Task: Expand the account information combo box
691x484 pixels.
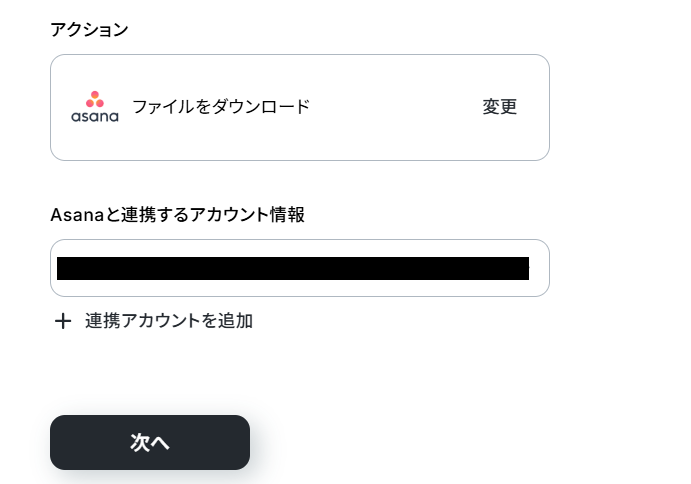Action: [x=300, y=268]
